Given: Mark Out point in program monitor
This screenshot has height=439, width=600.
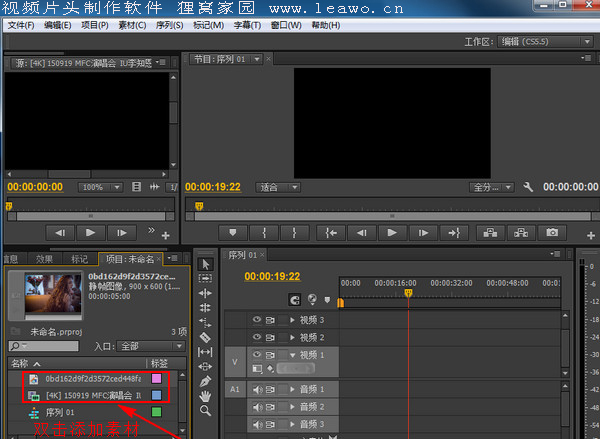Looking at the screenshot, I should click(x=295, y=232).
